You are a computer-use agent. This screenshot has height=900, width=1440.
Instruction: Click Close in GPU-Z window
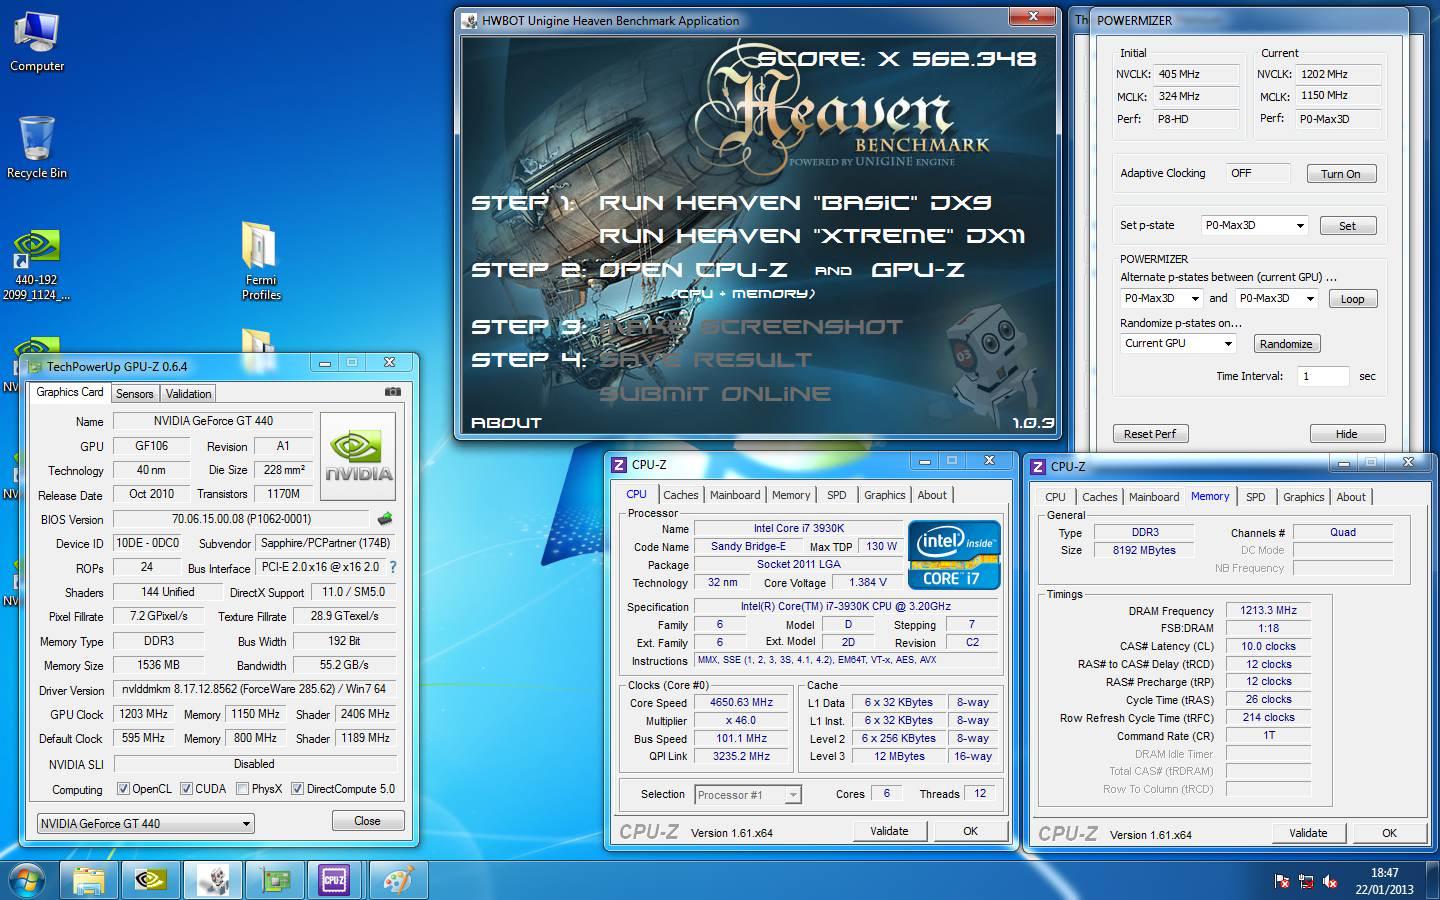pyautogui.click(x=367, y=820)
